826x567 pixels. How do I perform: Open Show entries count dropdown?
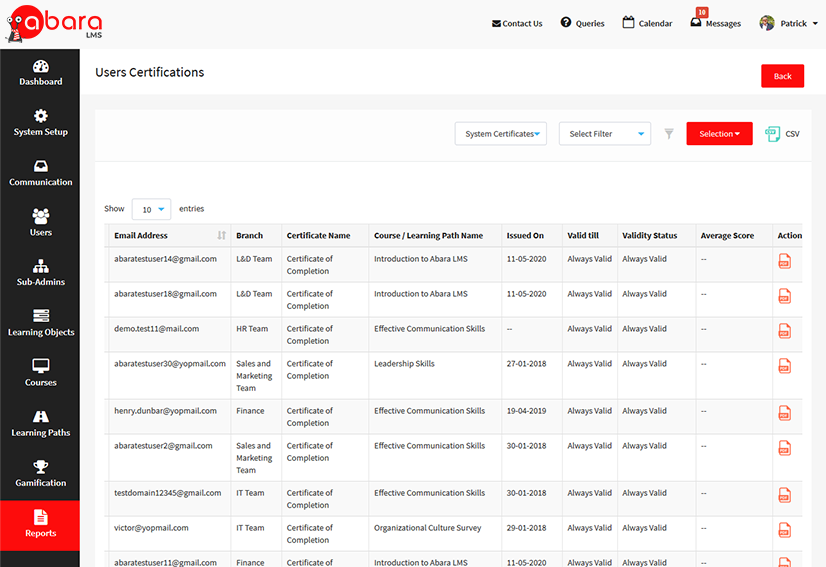pyautogui.click(x=151, y=209)
